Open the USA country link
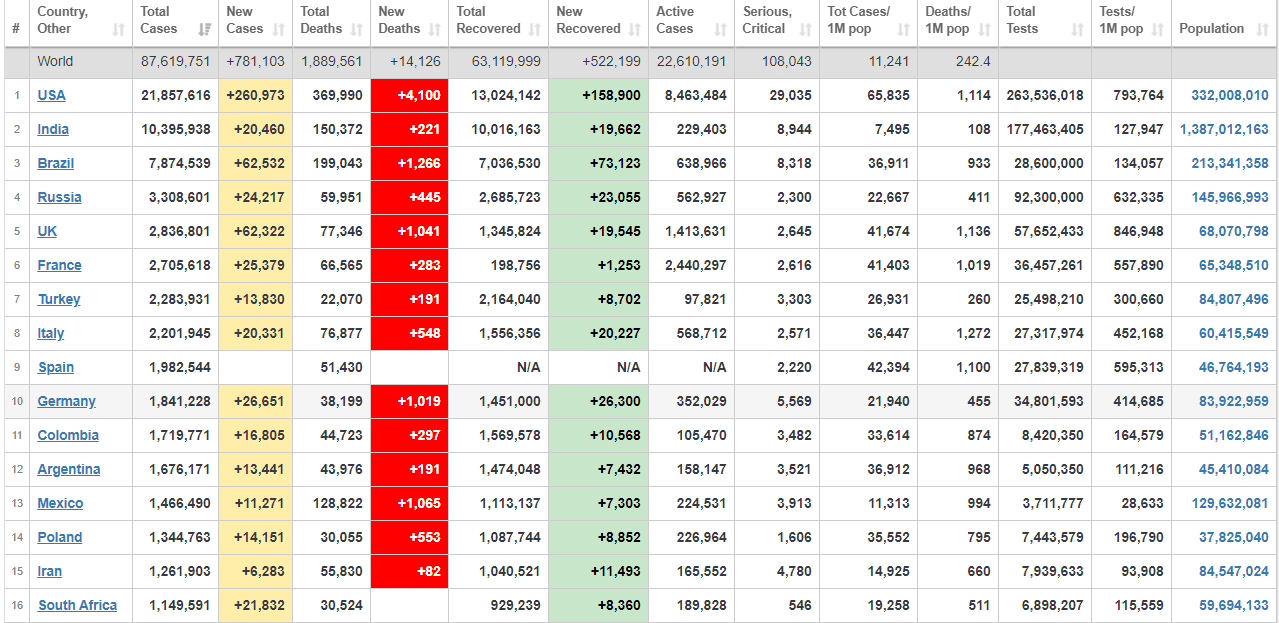Viewport: 1279px width, 623px height. click(x=52, y=96)
